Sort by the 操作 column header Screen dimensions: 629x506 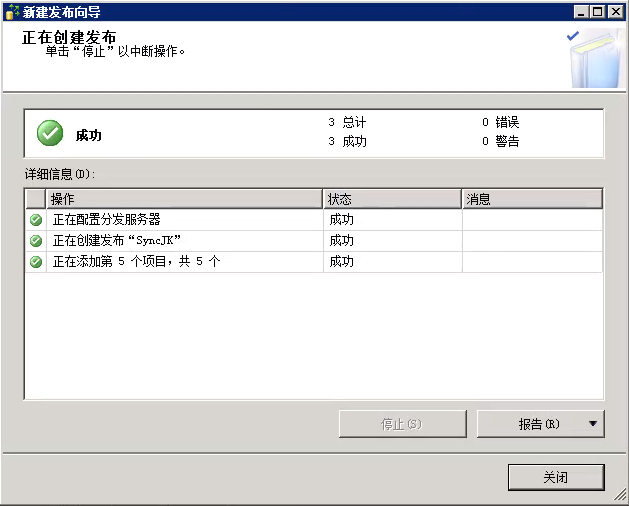click(x=184, y=199)
